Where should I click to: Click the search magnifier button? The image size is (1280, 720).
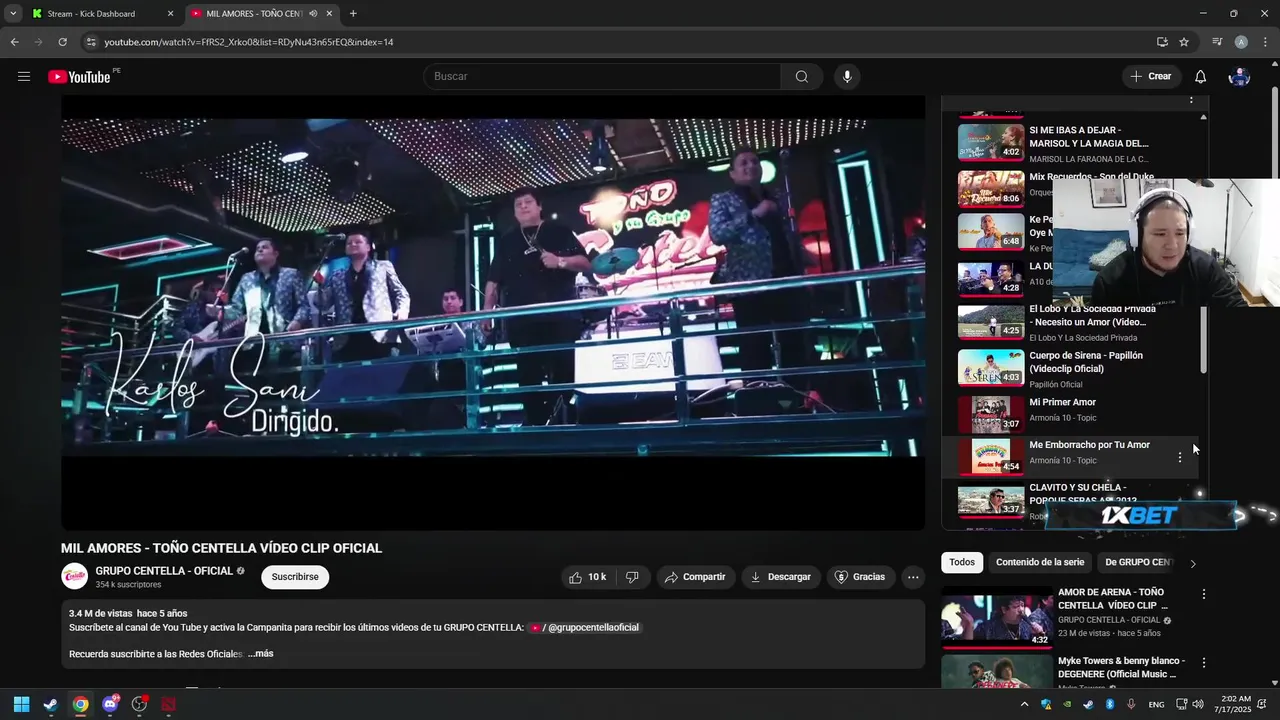point(802,77)
